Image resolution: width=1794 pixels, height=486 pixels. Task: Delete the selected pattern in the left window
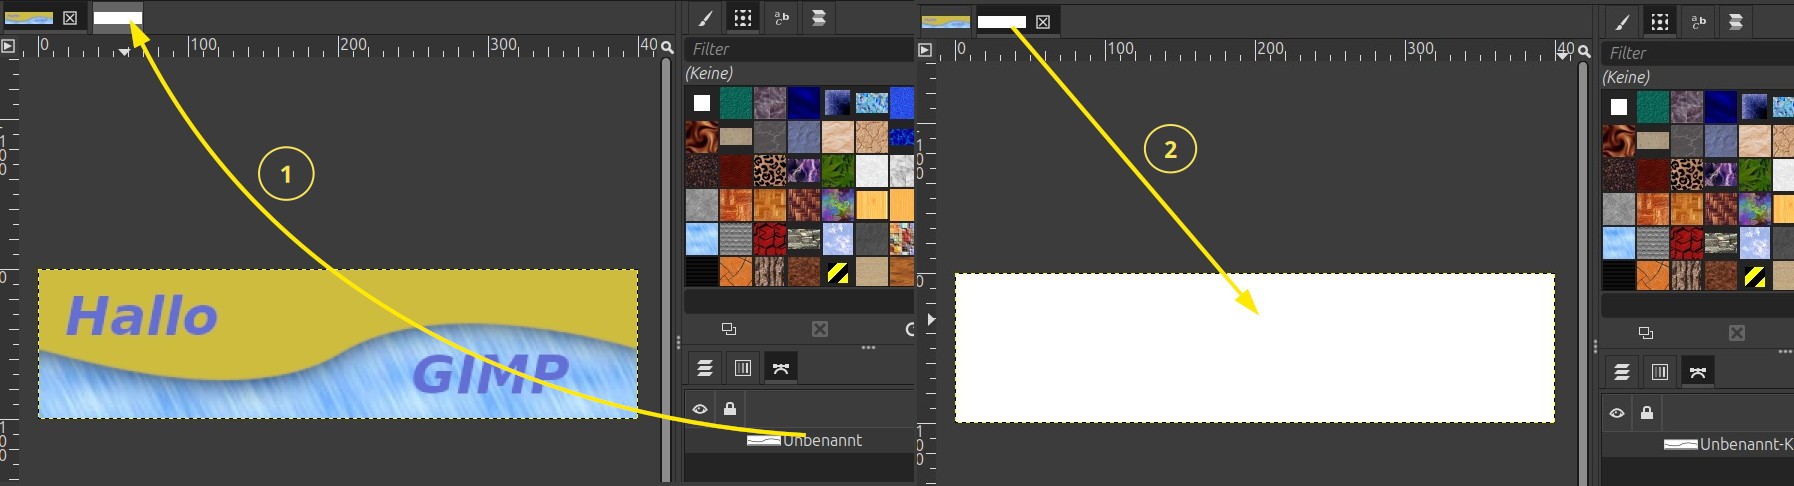pyautogui.click(x=820, y=329)
